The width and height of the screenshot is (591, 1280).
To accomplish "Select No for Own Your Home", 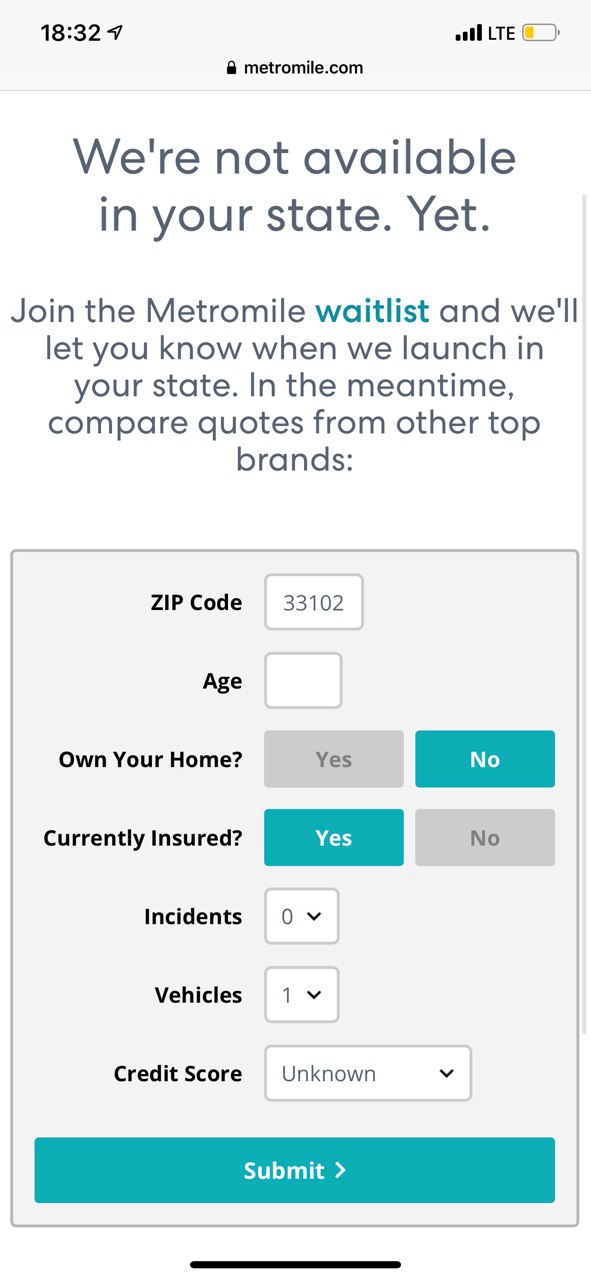I will 485,759.
